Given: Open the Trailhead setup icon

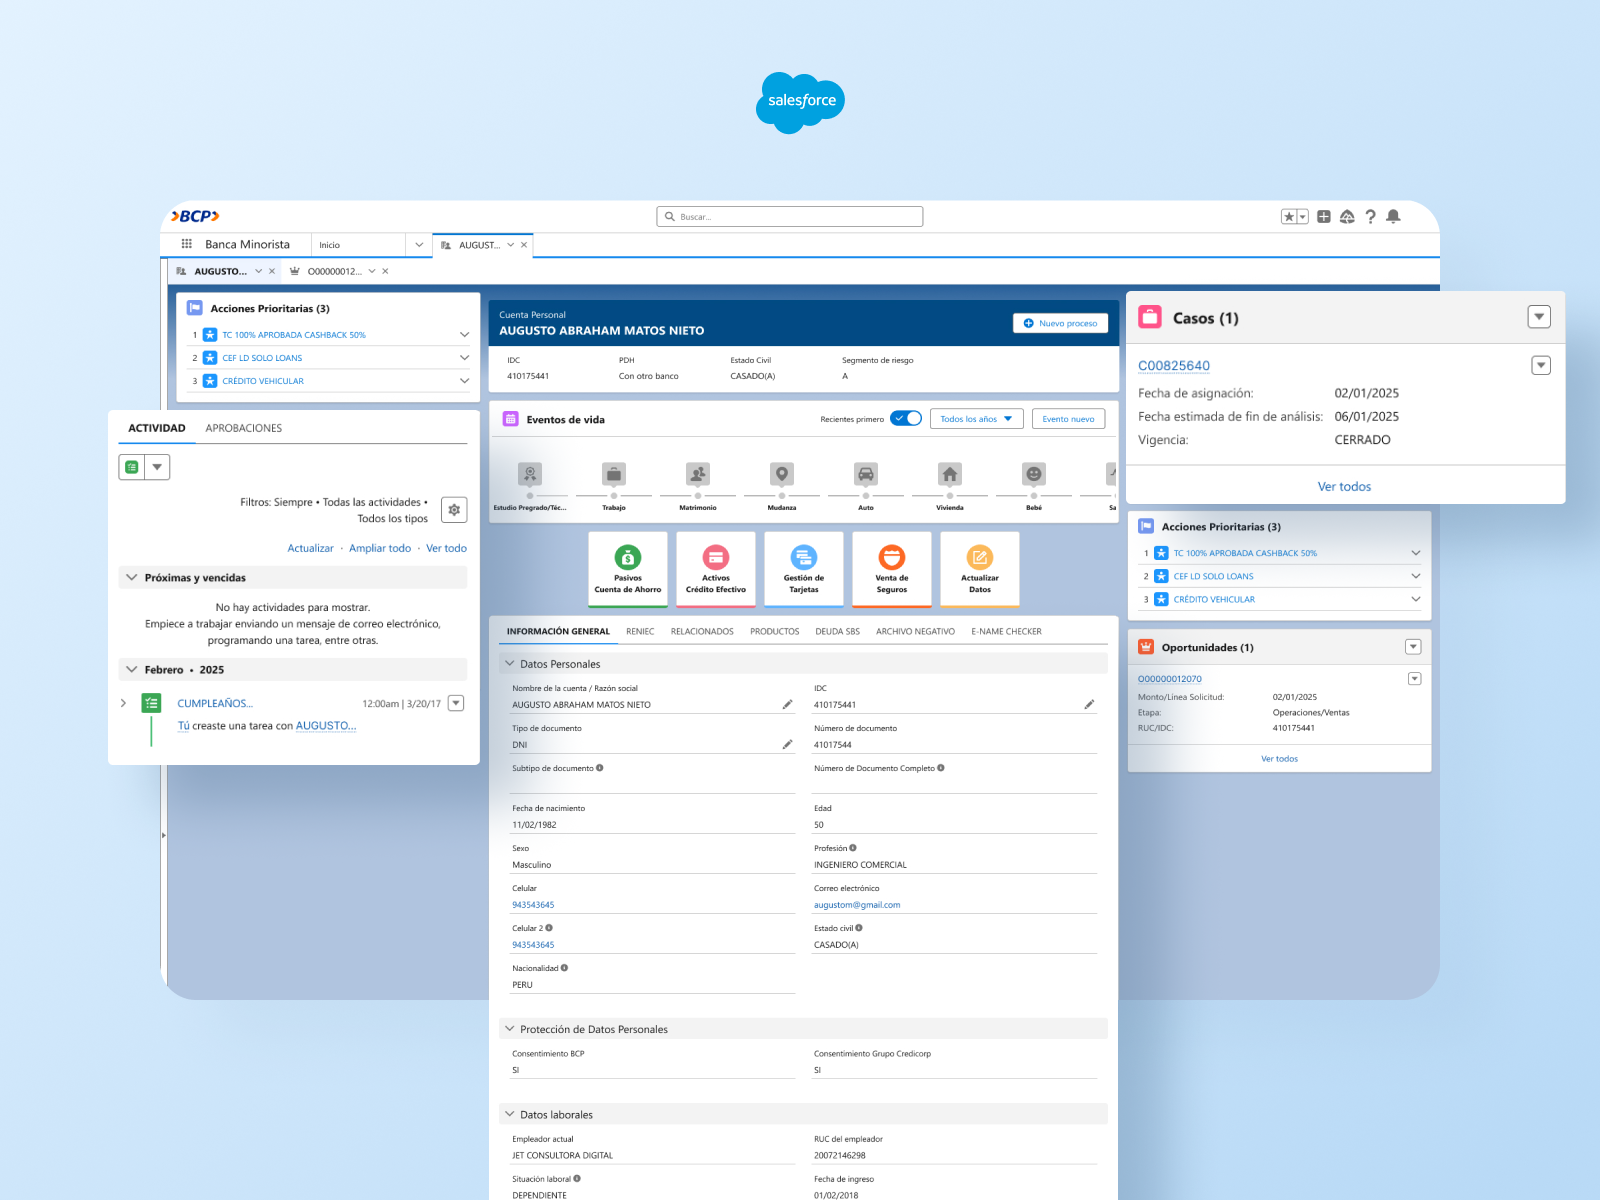Looking at the screenshot, I should pos(1347,217).
